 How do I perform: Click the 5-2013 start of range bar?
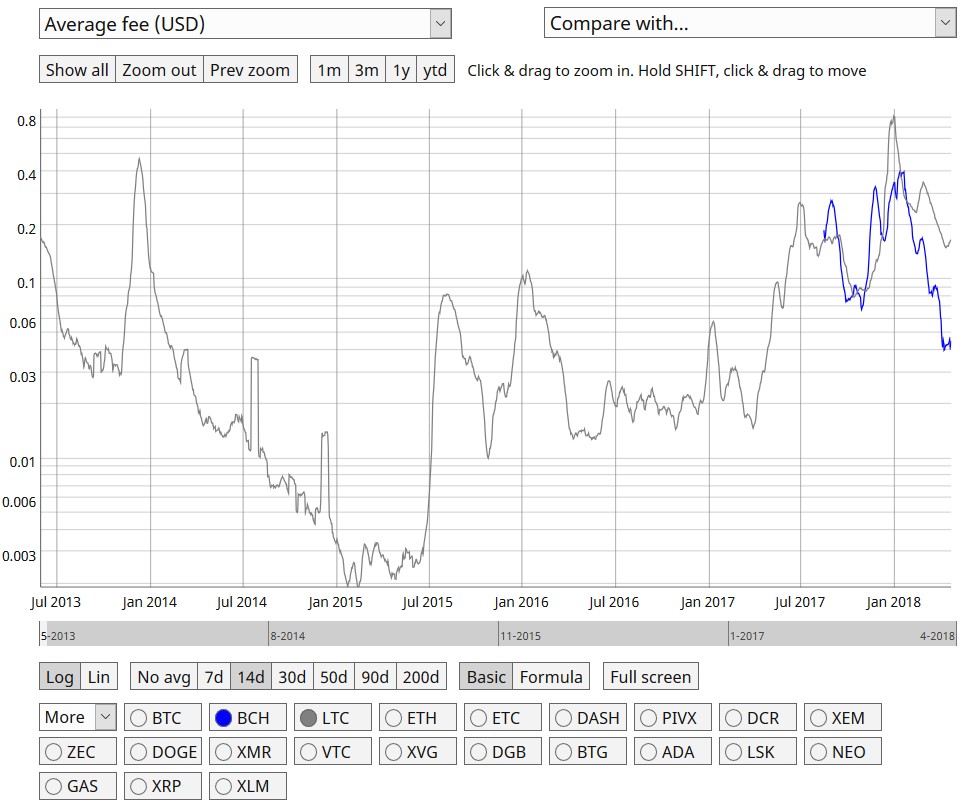click(57, 636)
